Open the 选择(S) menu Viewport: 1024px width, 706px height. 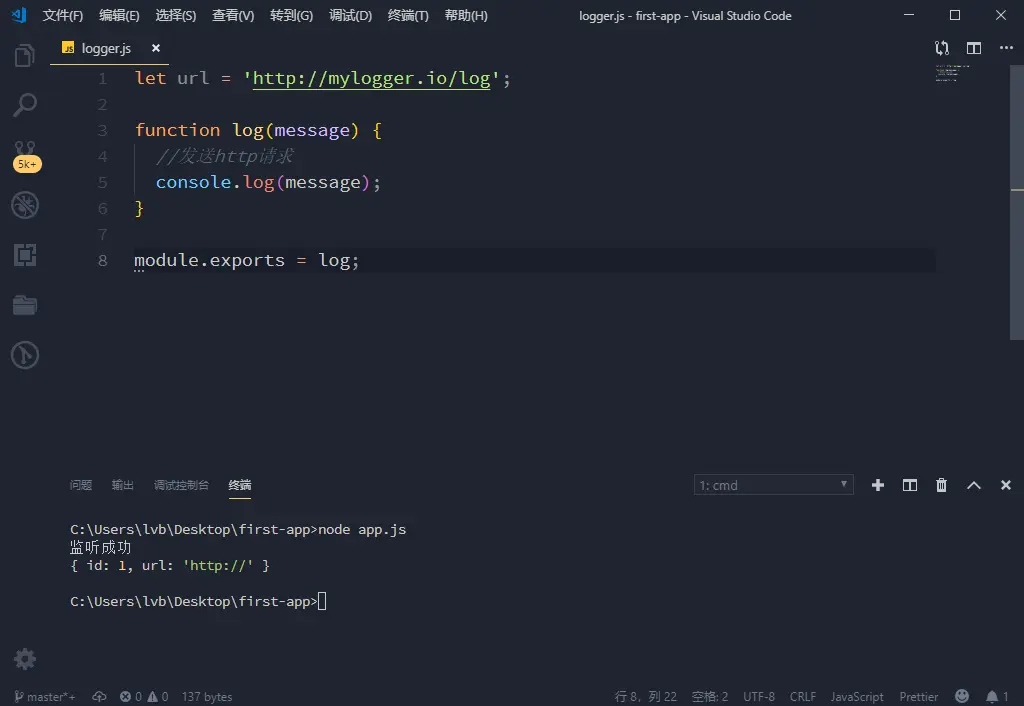176,16
